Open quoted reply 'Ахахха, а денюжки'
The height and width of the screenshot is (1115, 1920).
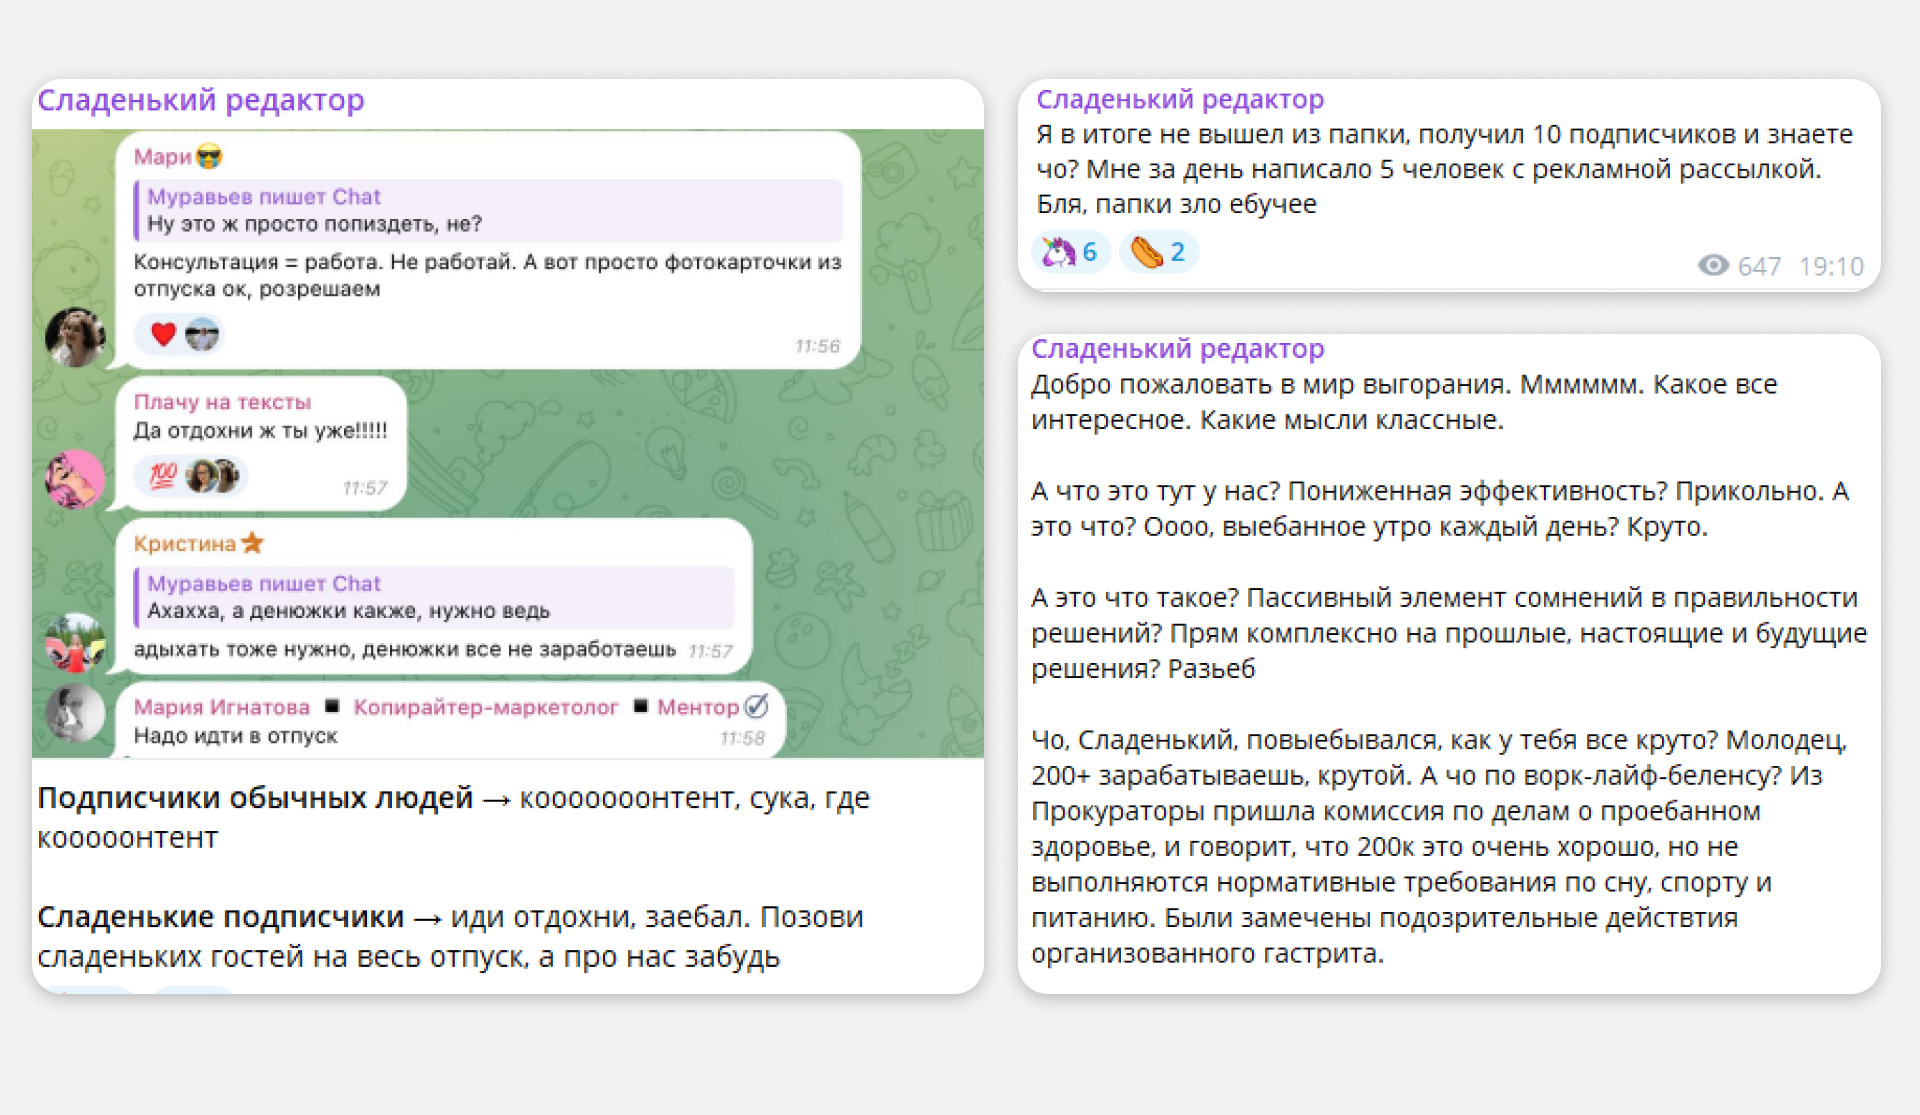434,598
